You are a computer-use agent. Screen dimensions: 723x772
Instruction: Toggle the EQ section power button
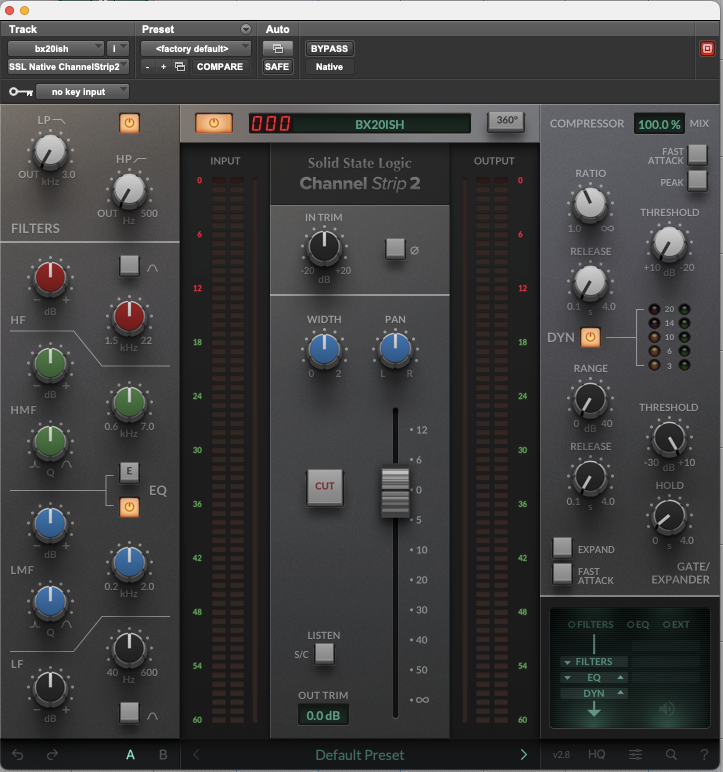[129, 507]
